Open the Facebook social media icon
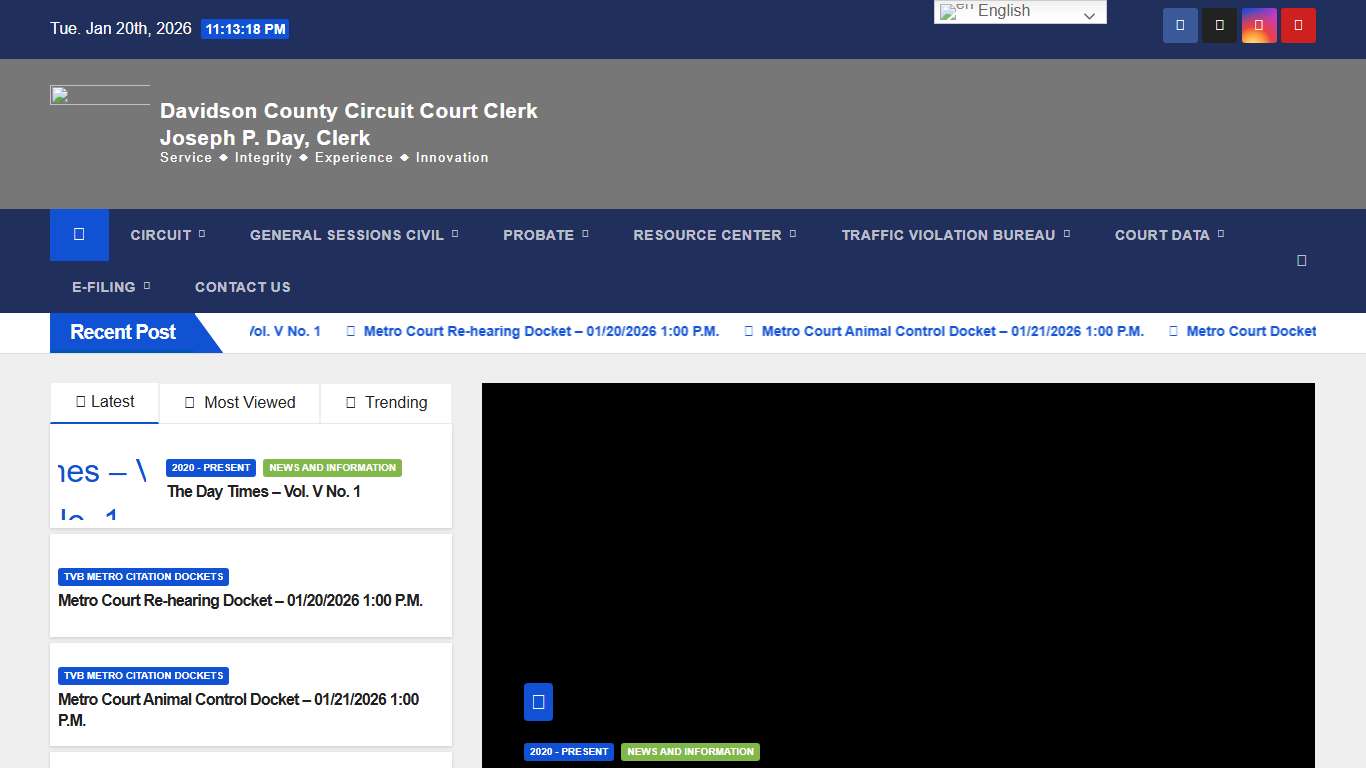Viewport: 1366px width, 768px height. pos(1180,25)
